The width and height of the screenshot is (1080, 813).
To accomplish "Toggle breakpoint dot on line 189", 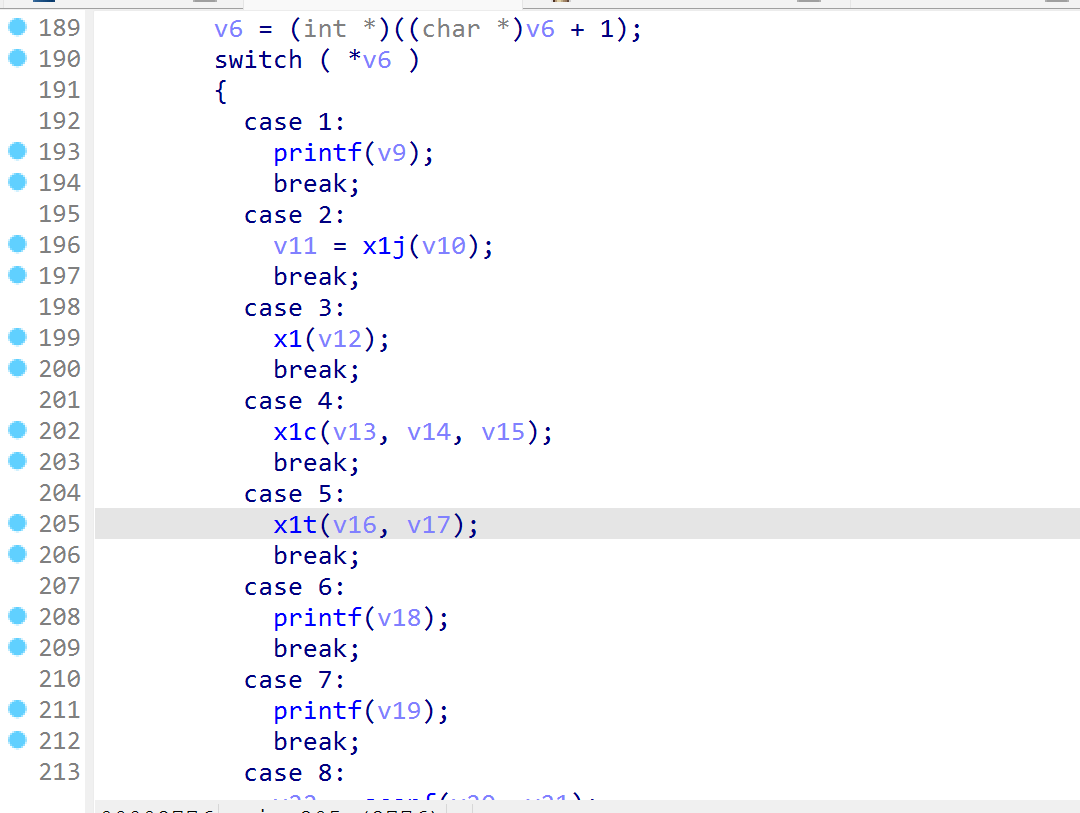I will (x=17, y=28).
